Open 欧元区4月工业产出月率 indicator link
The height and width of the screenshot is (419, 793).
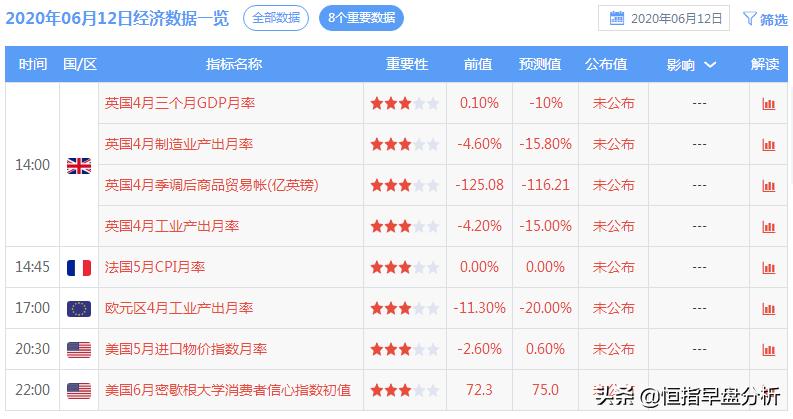179,308
